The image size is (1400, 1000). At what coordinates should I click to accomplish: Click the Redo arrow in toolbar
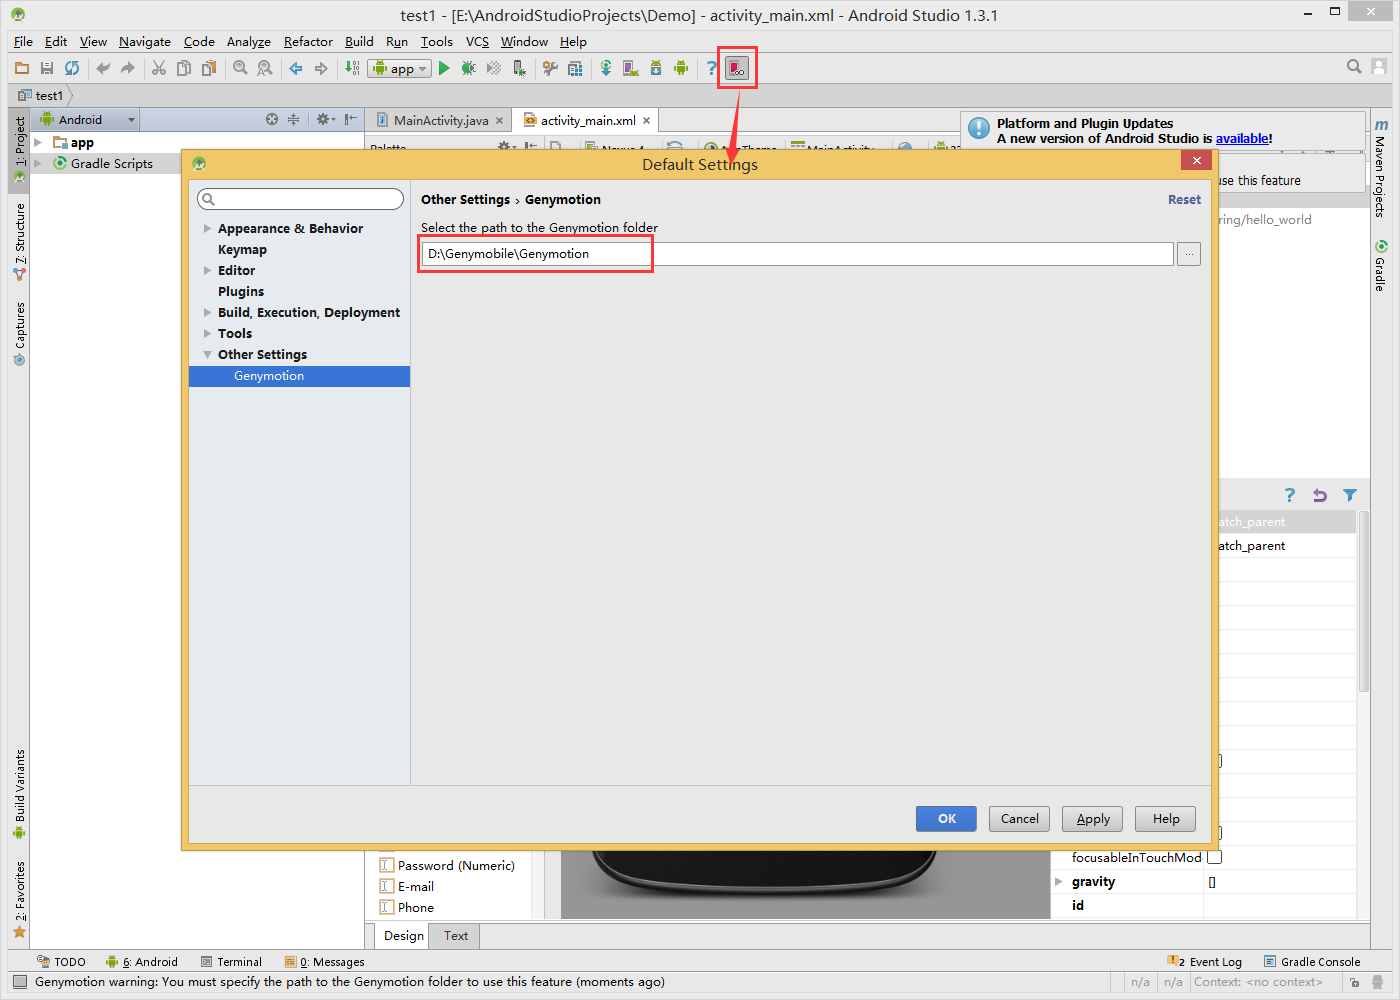point(128,68)
